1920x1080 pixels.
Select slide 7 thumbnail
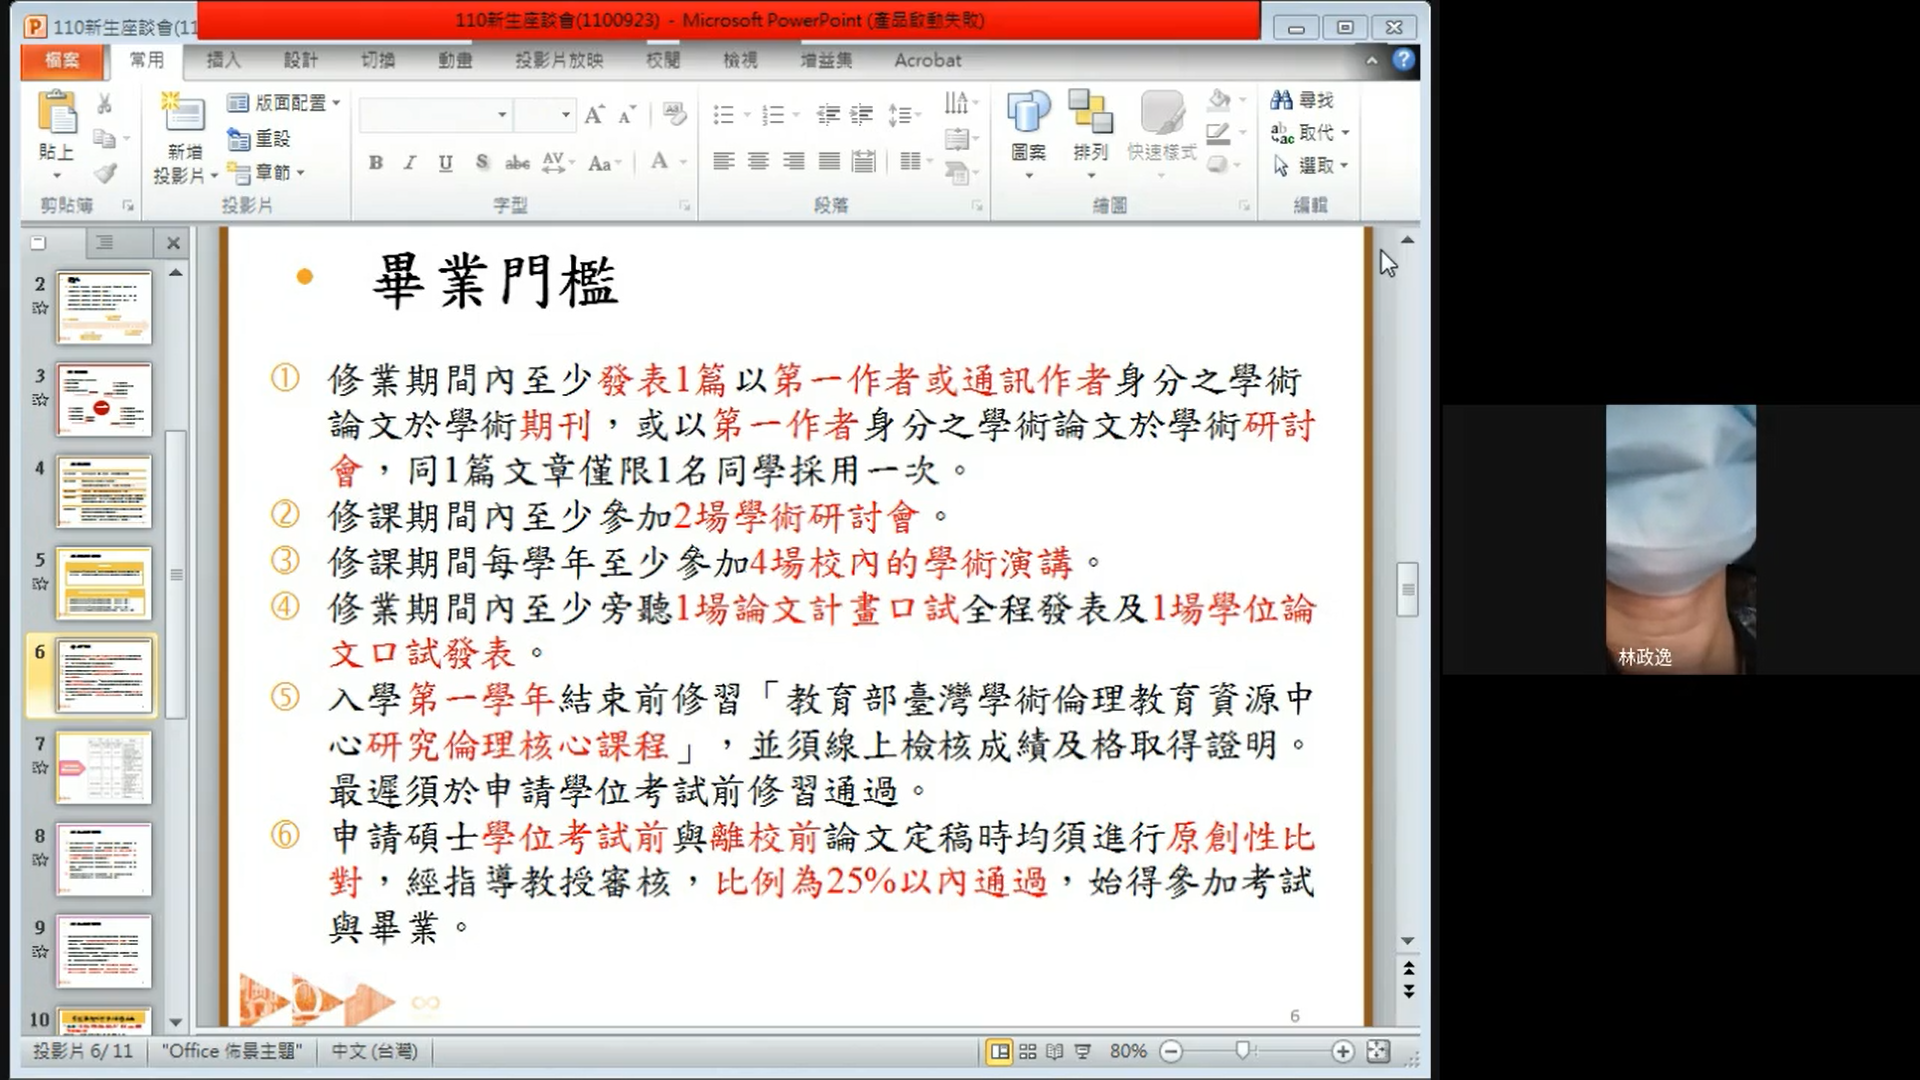[104, 767]
